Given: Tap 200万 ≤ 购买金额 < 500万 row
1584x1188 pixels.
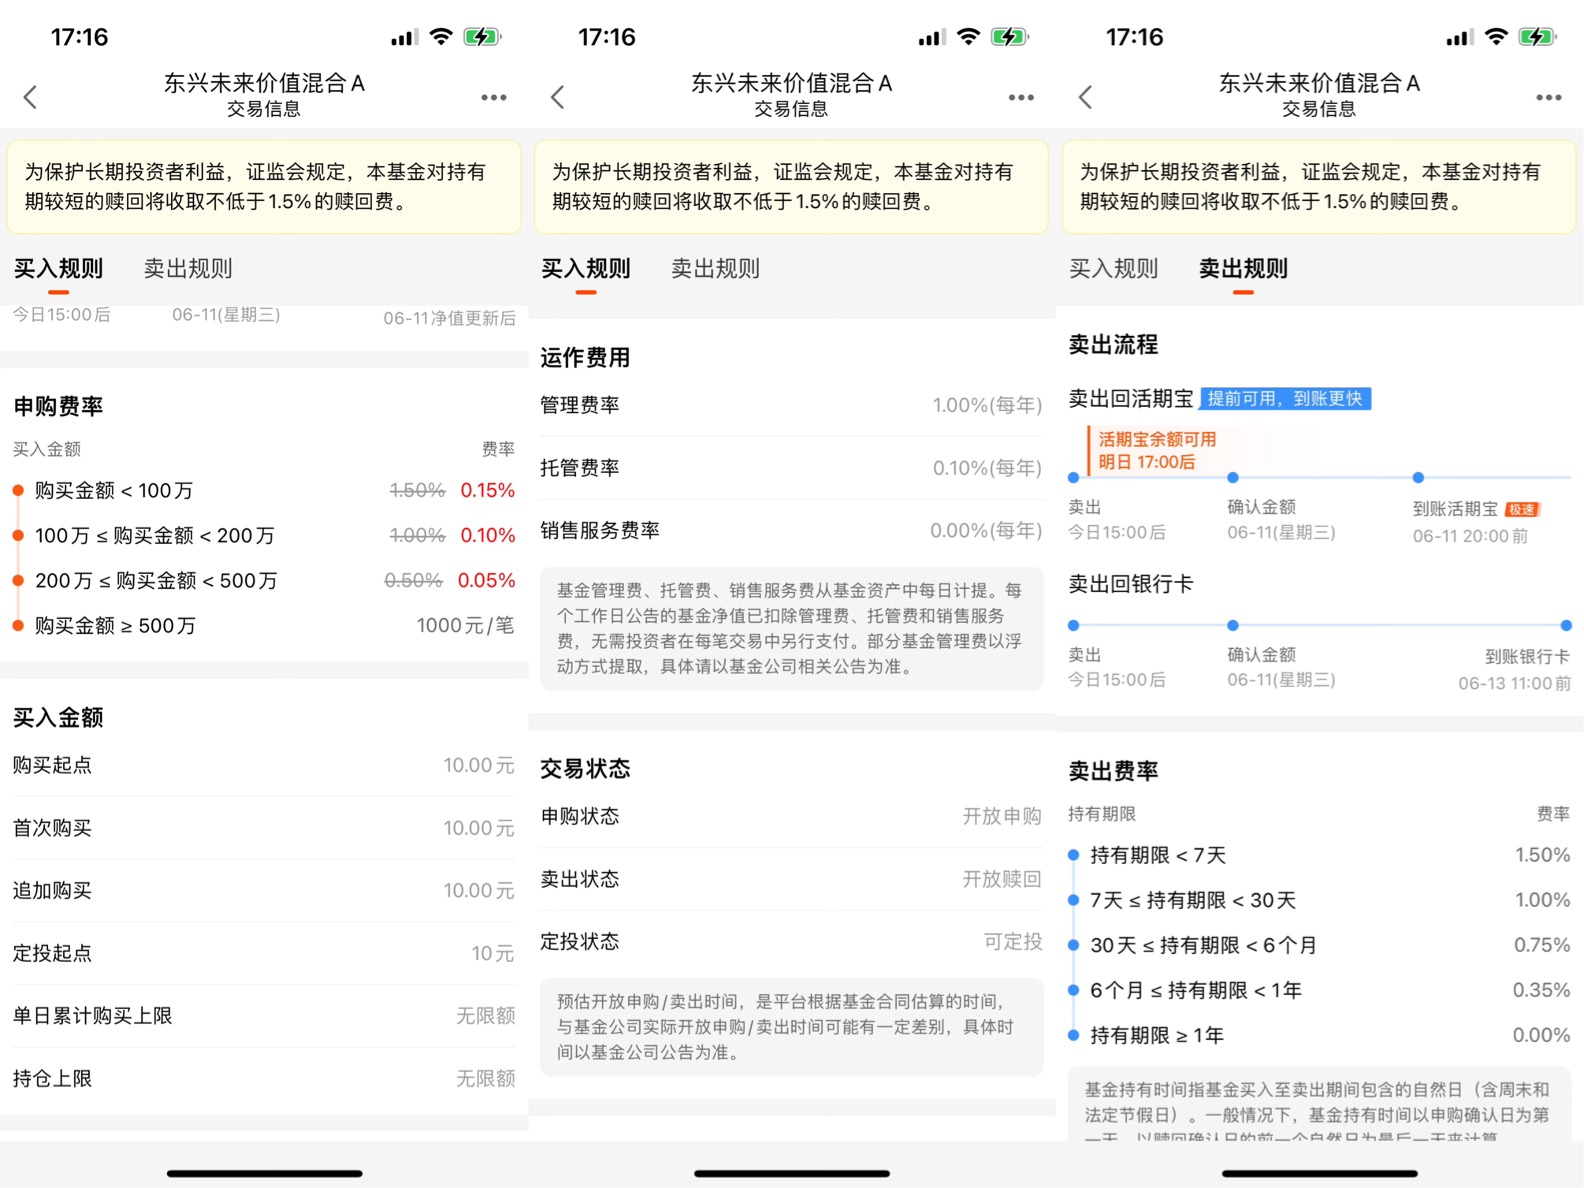Looking at the screenshot, I should 264,580.
